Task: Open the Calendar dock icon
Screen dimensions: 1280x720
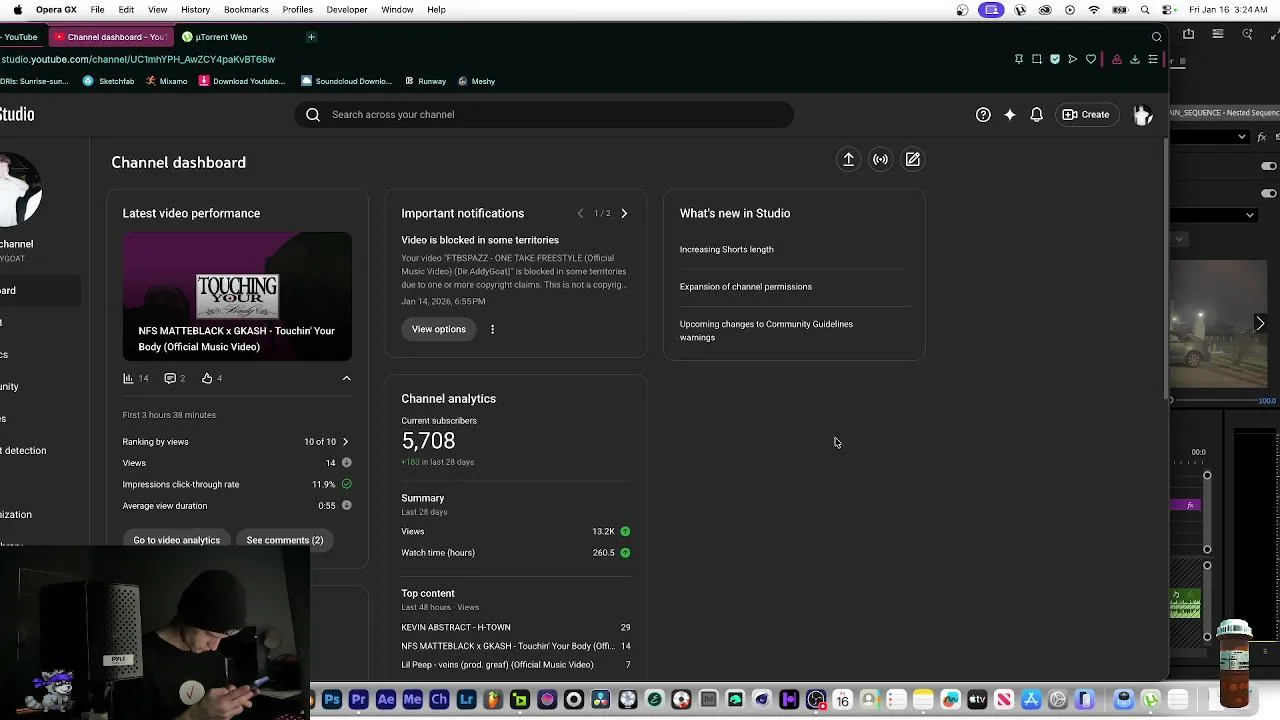Action: pyautogui.click(x=842, y=700)
